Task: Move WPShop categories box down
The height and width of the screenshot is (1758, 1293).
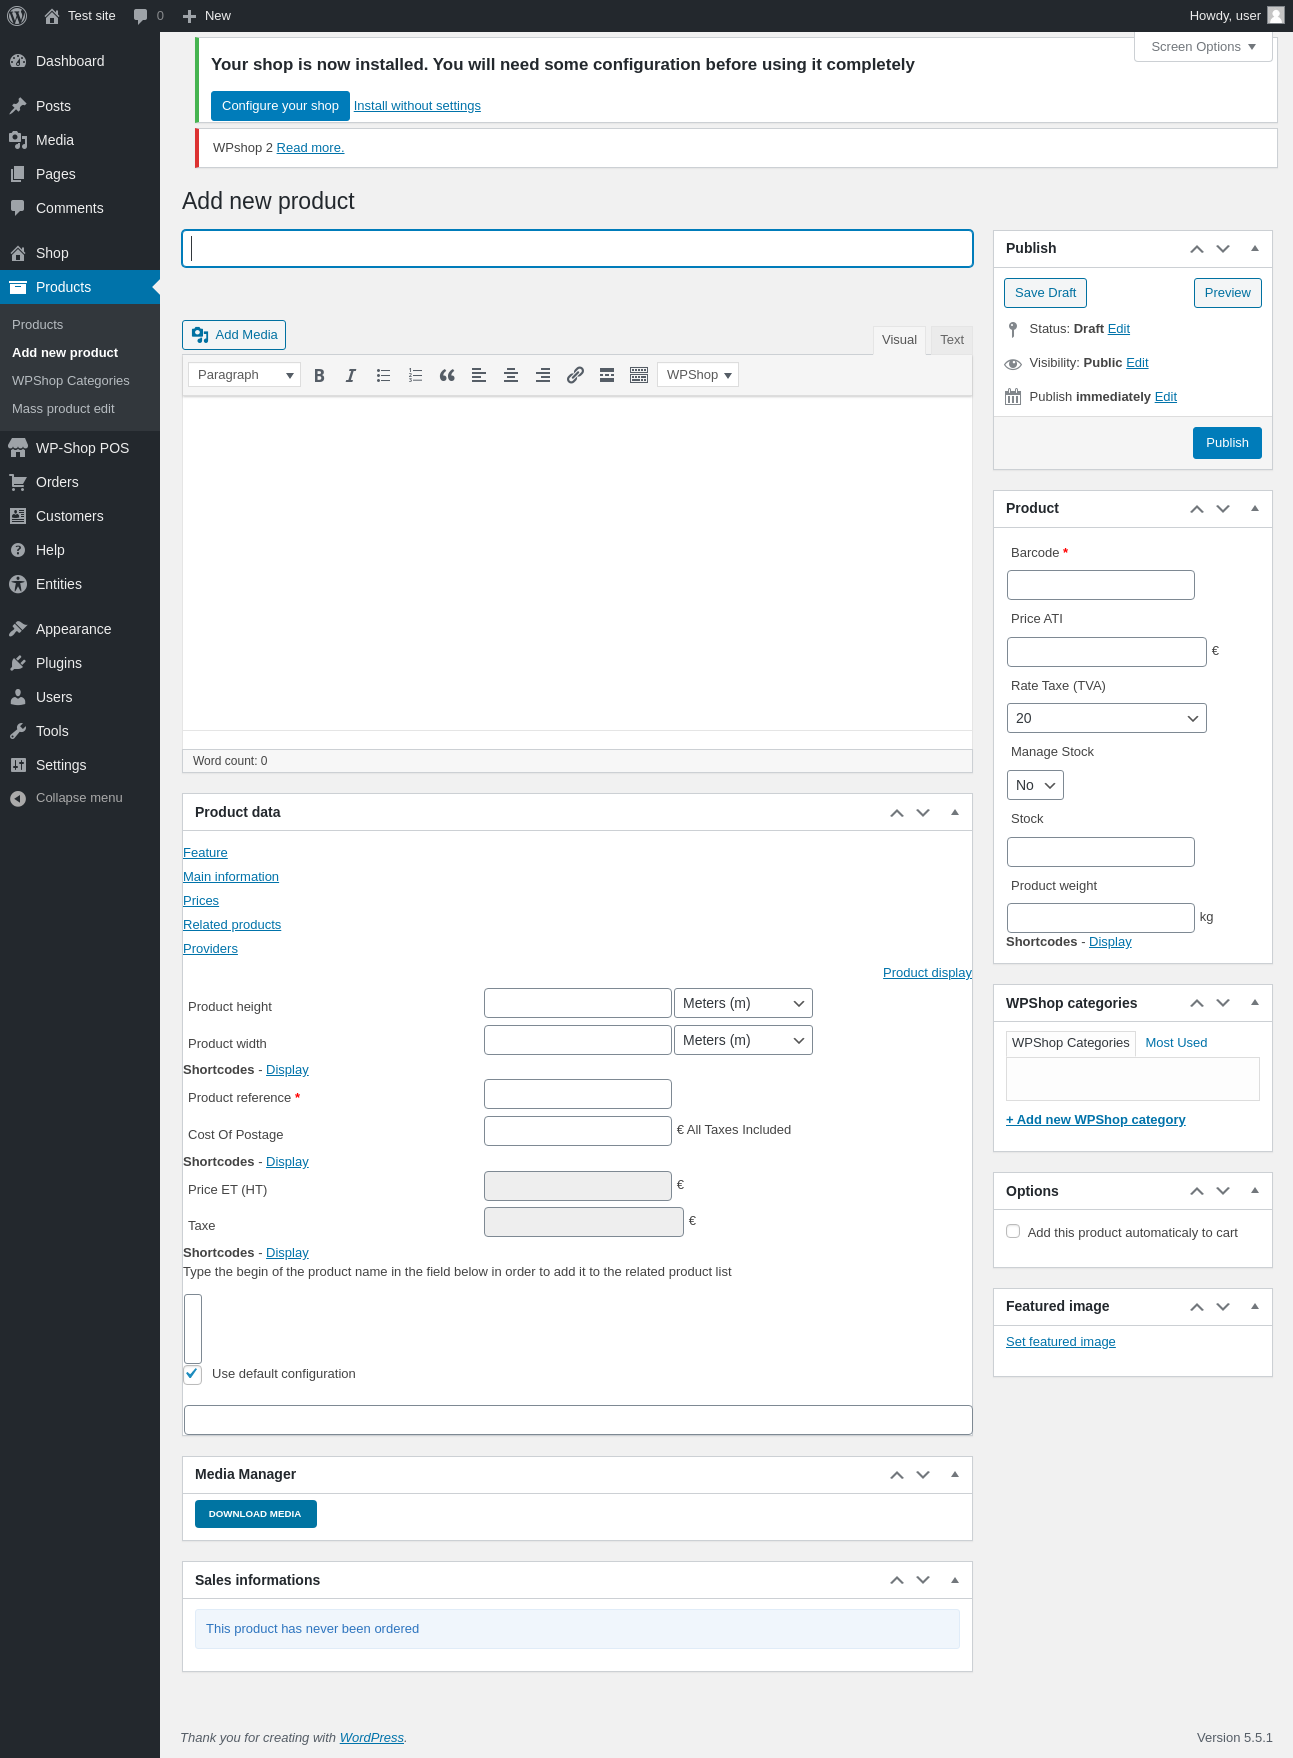Action: pos(1223,1003)
